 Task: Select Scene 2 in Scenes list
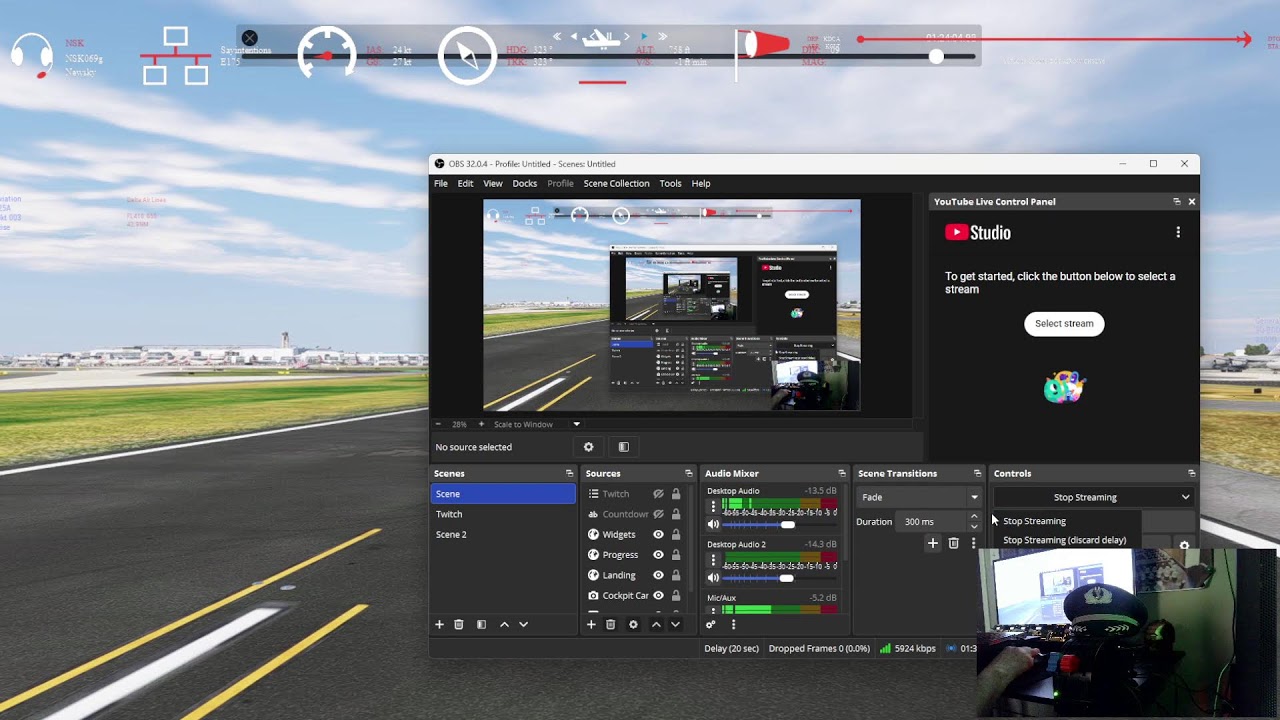tap(503, 535)
